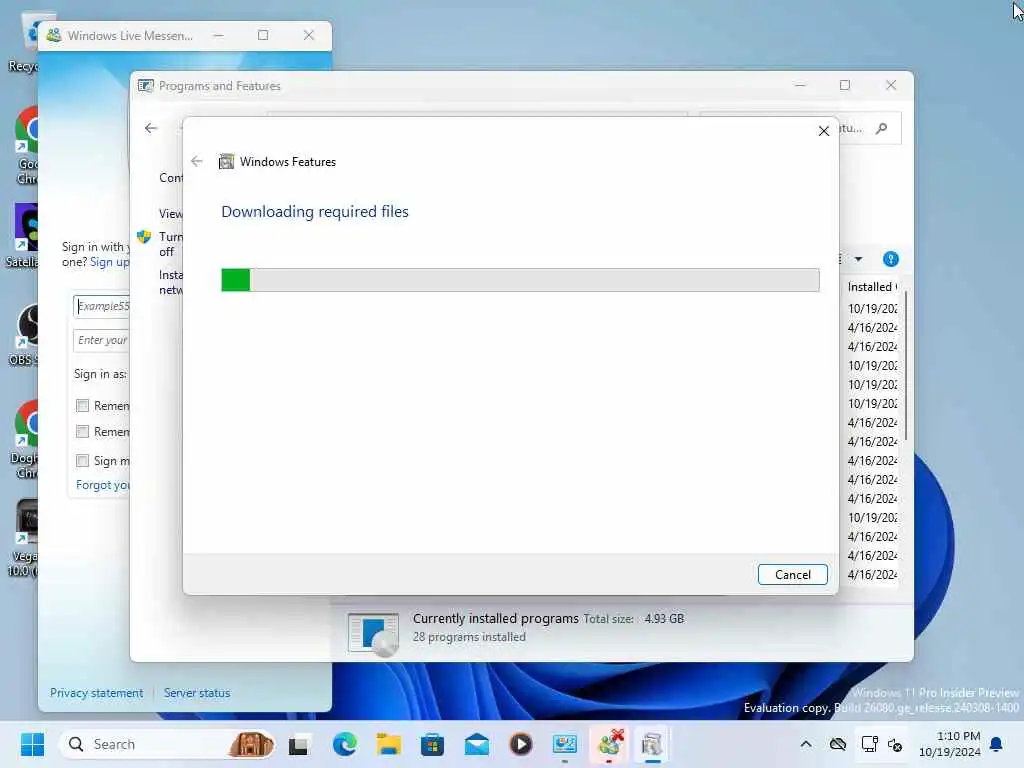Open the Sign up link in Messenger
The height and width of the screenshot is (768, 1024).
110,262
